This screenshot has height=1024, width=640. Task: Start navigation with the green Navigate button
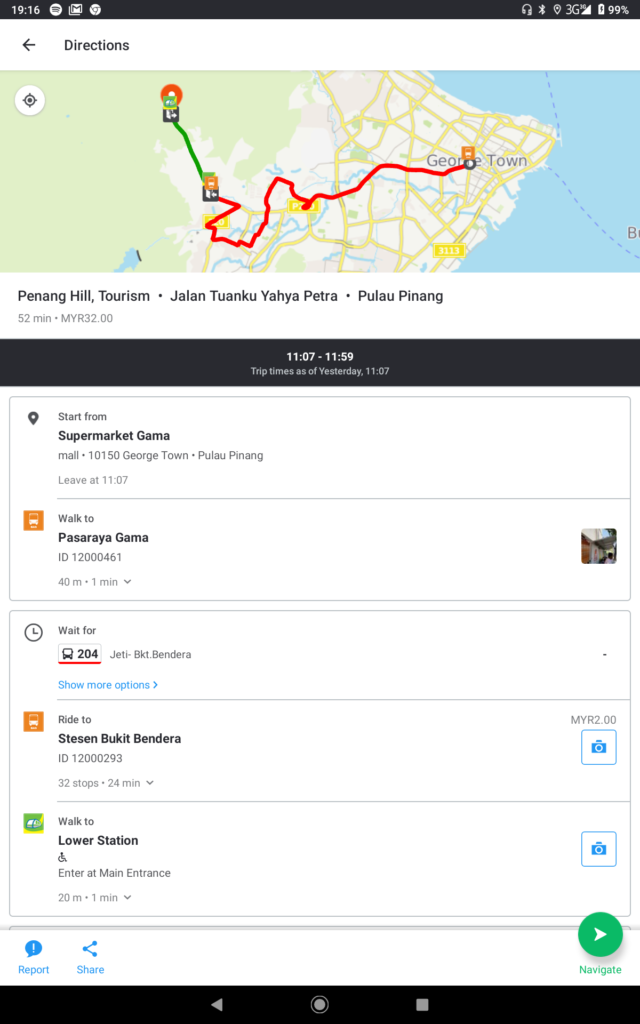600,935
